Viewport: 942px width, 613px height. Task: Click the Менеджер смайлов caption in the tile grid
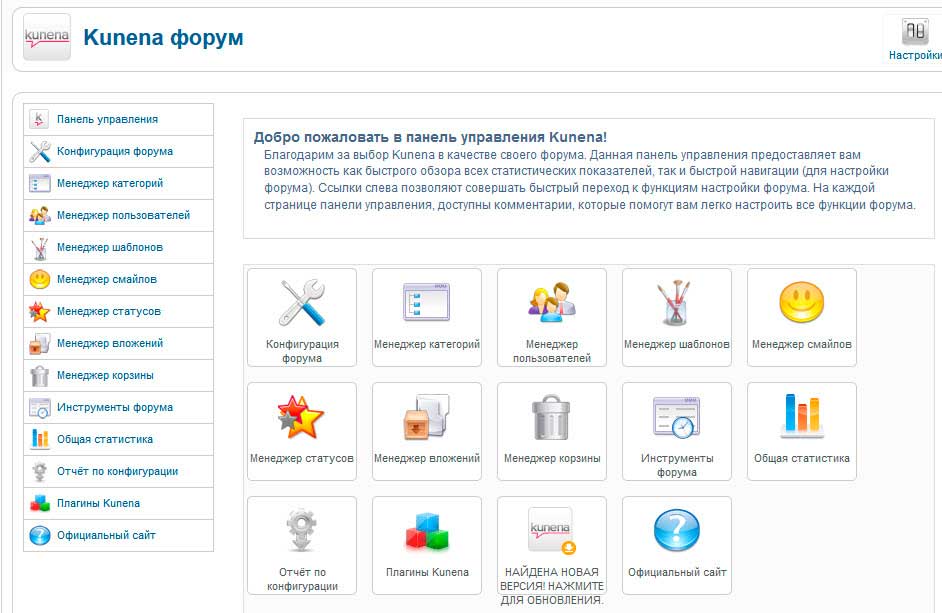pyautogui.click(x=801, y=344)
